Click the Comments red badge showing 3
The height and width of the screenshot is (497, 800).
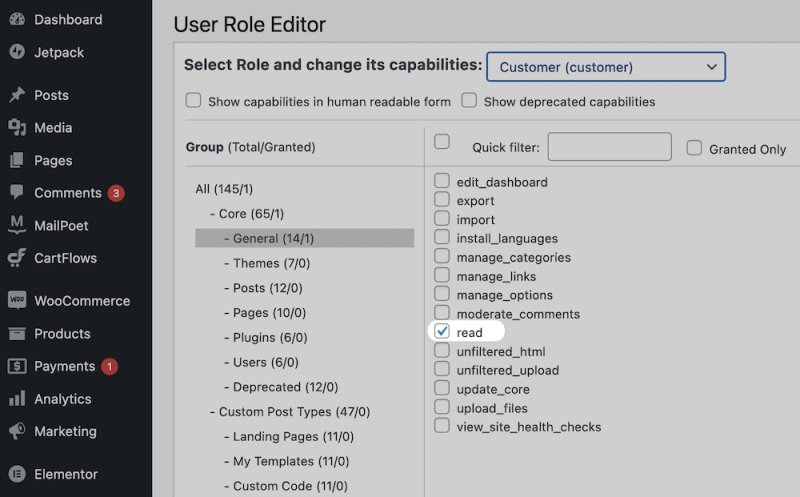tap(116, 193)
